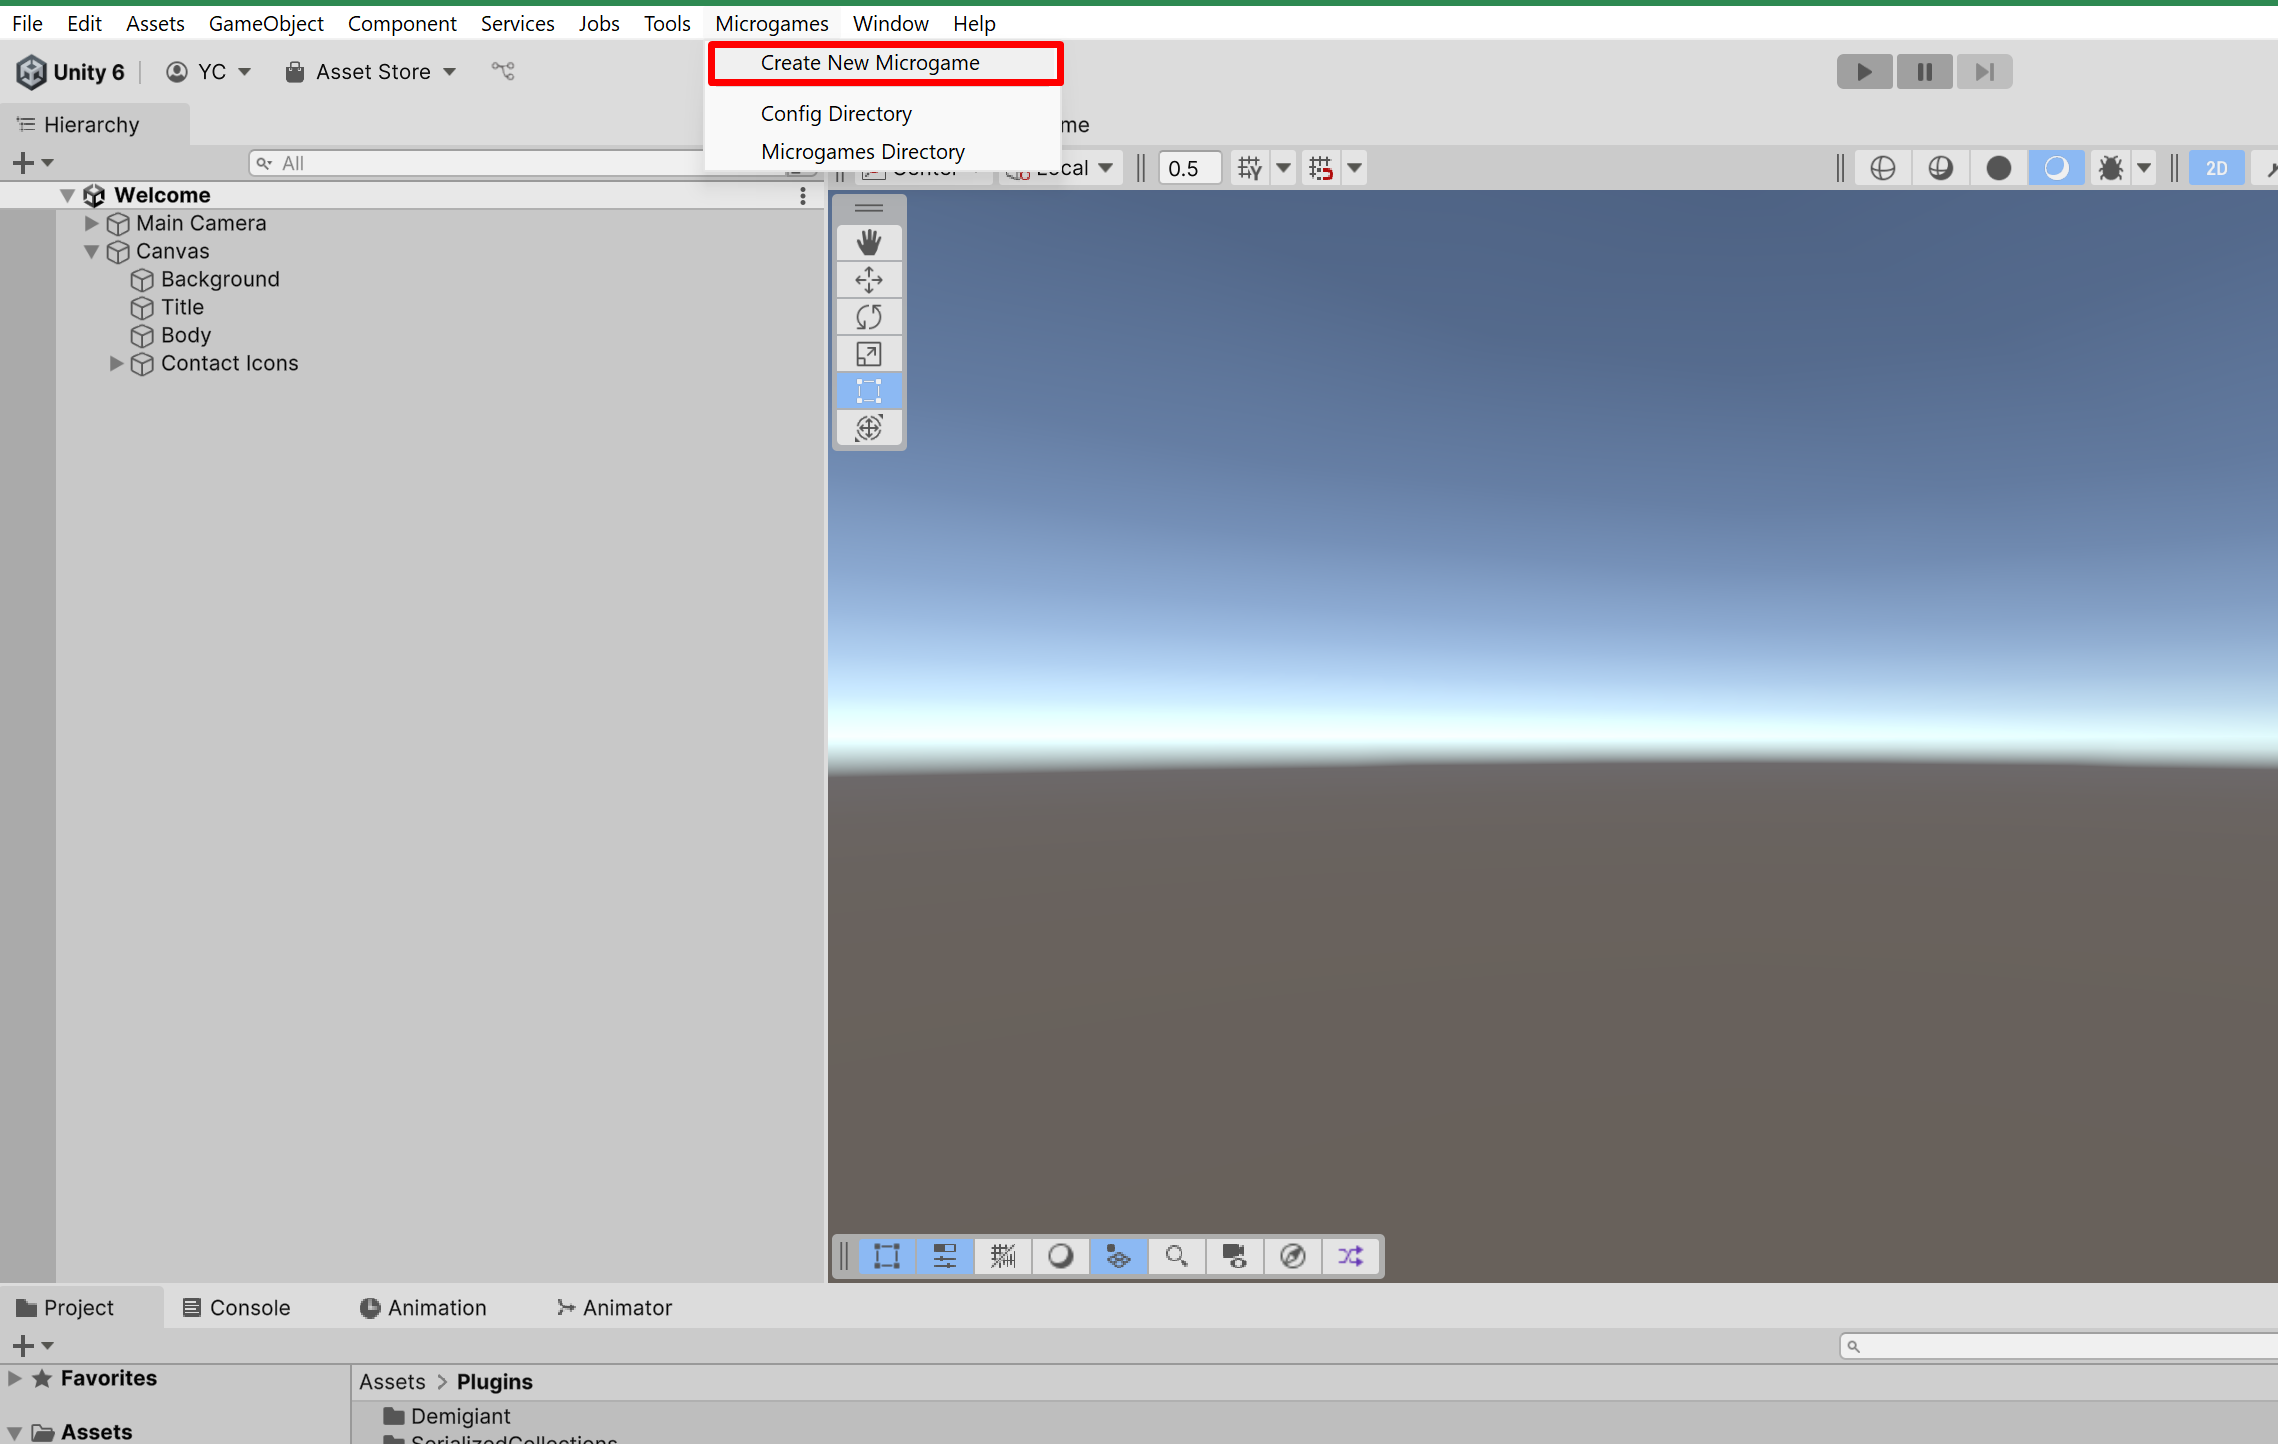Open the Asset Store dropdown
Screen dimensions: 2278x1444
click(x=372, y=72)
